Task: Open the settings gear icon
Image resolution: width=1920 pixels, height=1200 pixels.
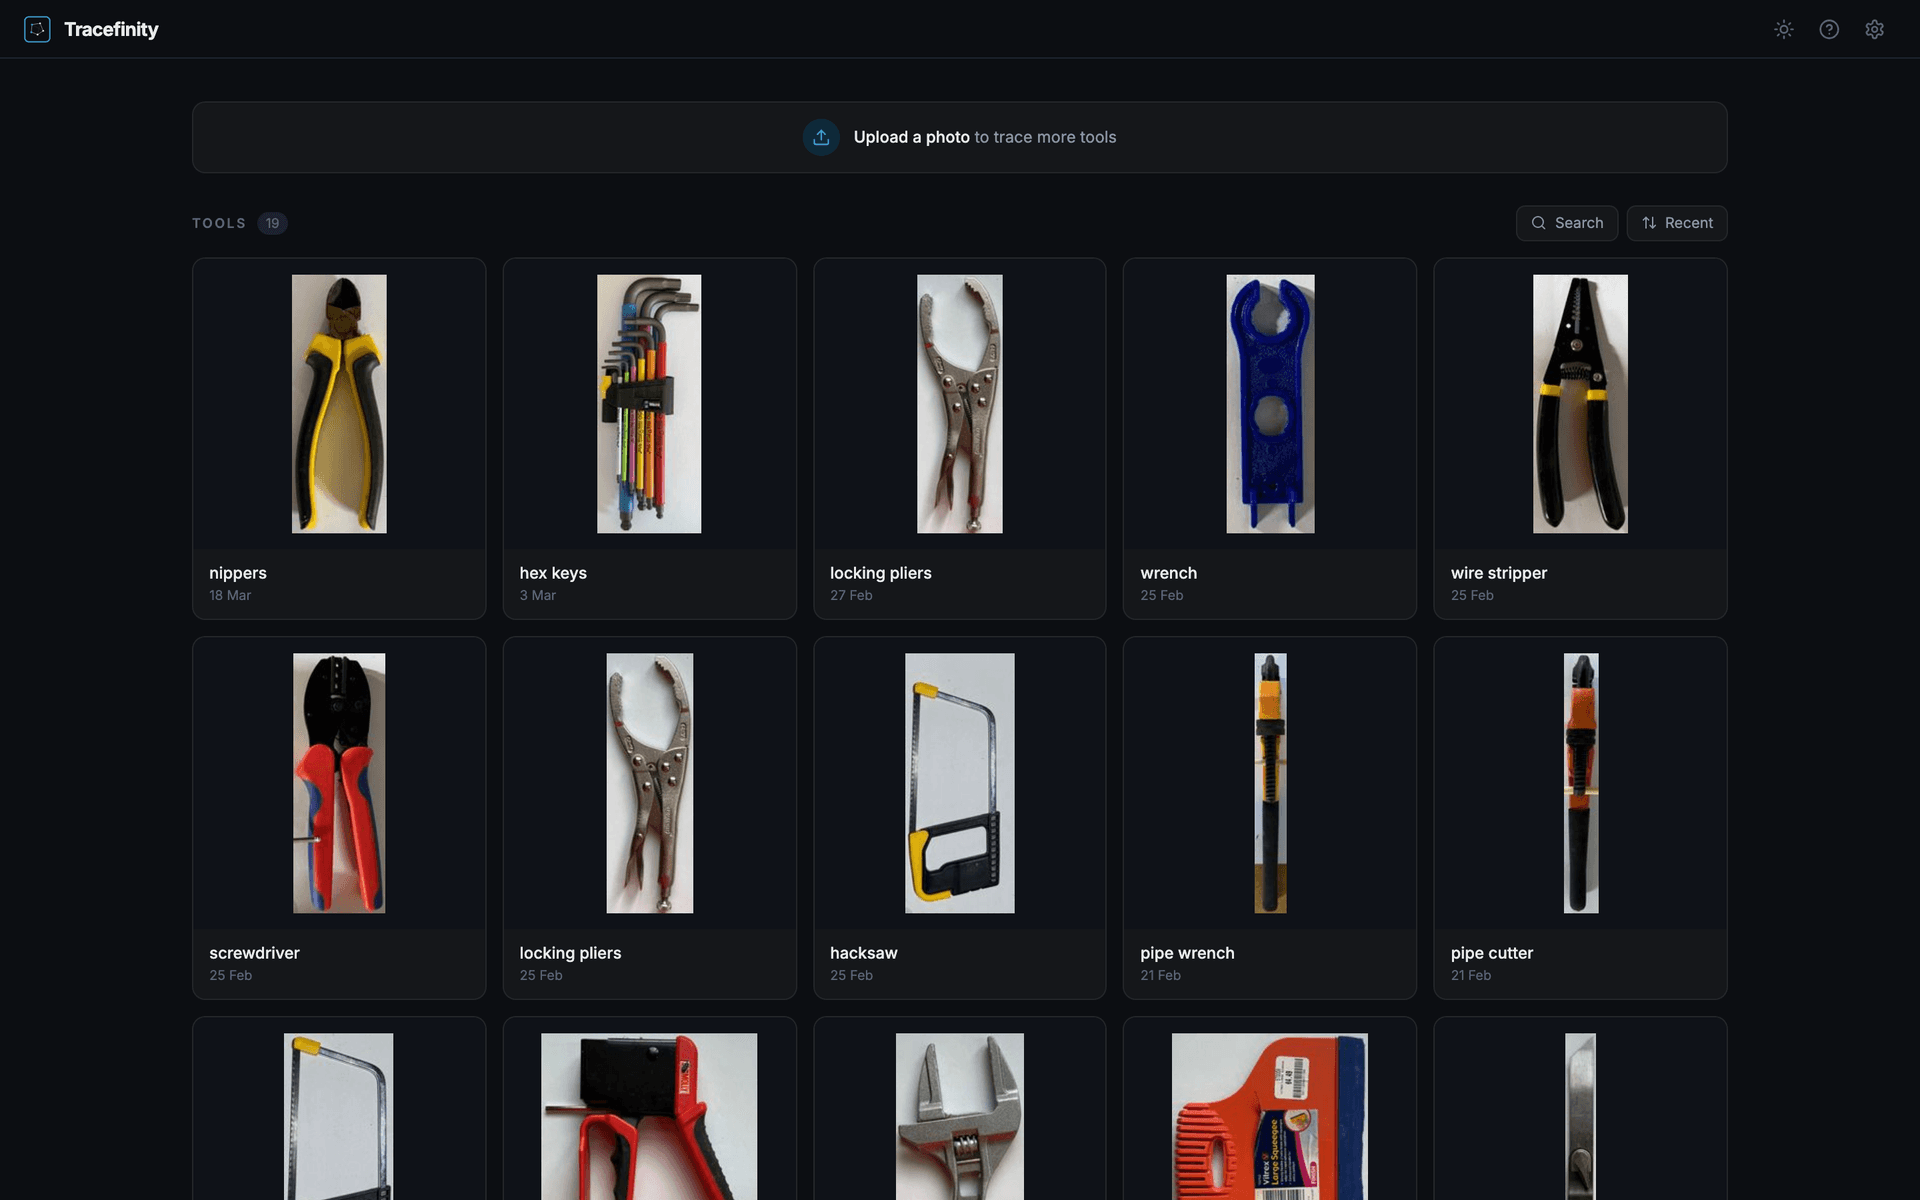Action: click(1874, 29)
